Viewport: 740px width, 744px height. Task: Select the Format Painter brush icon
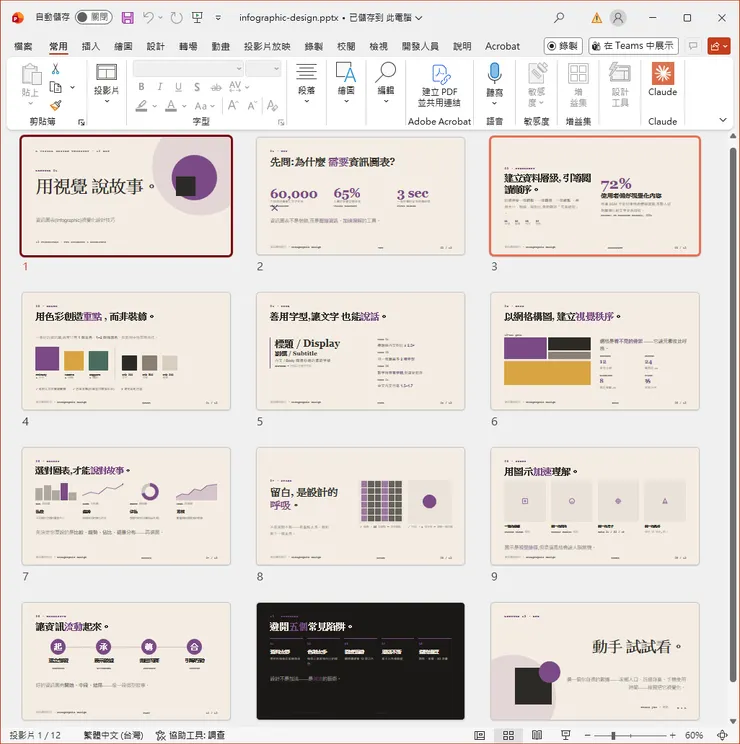tap(56, 104)
